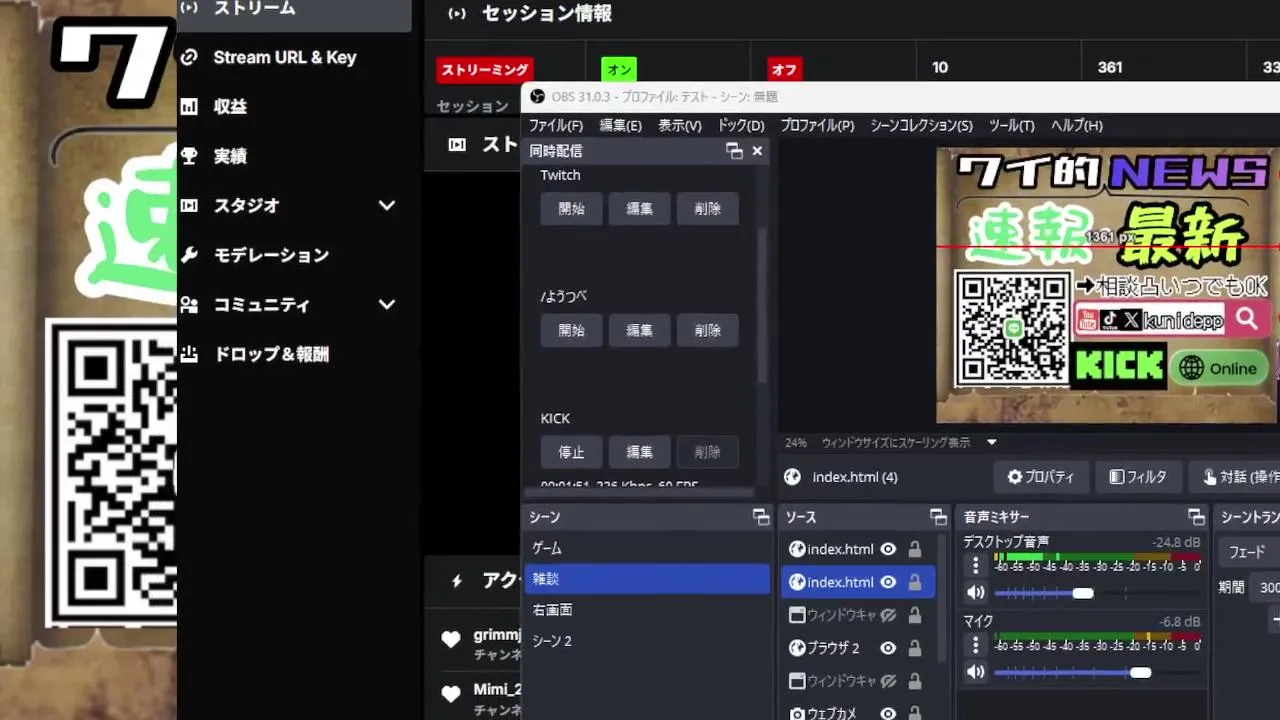Open プロパティ for the selected source
This screenshot has height=720, width=1280.
point(1040,477)
